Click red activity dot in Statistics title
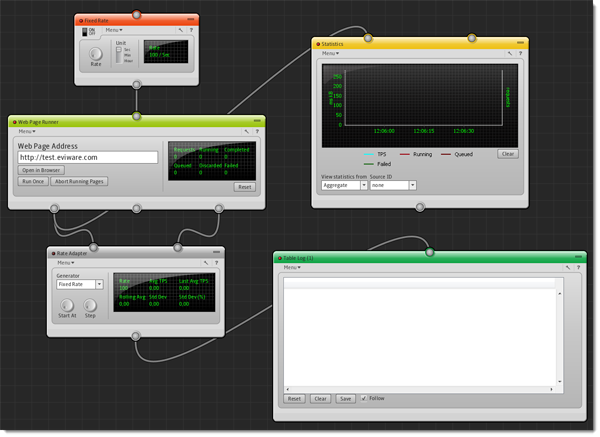Image resolution: width=600 pixels, height=437 pixels. click(318, 44)
